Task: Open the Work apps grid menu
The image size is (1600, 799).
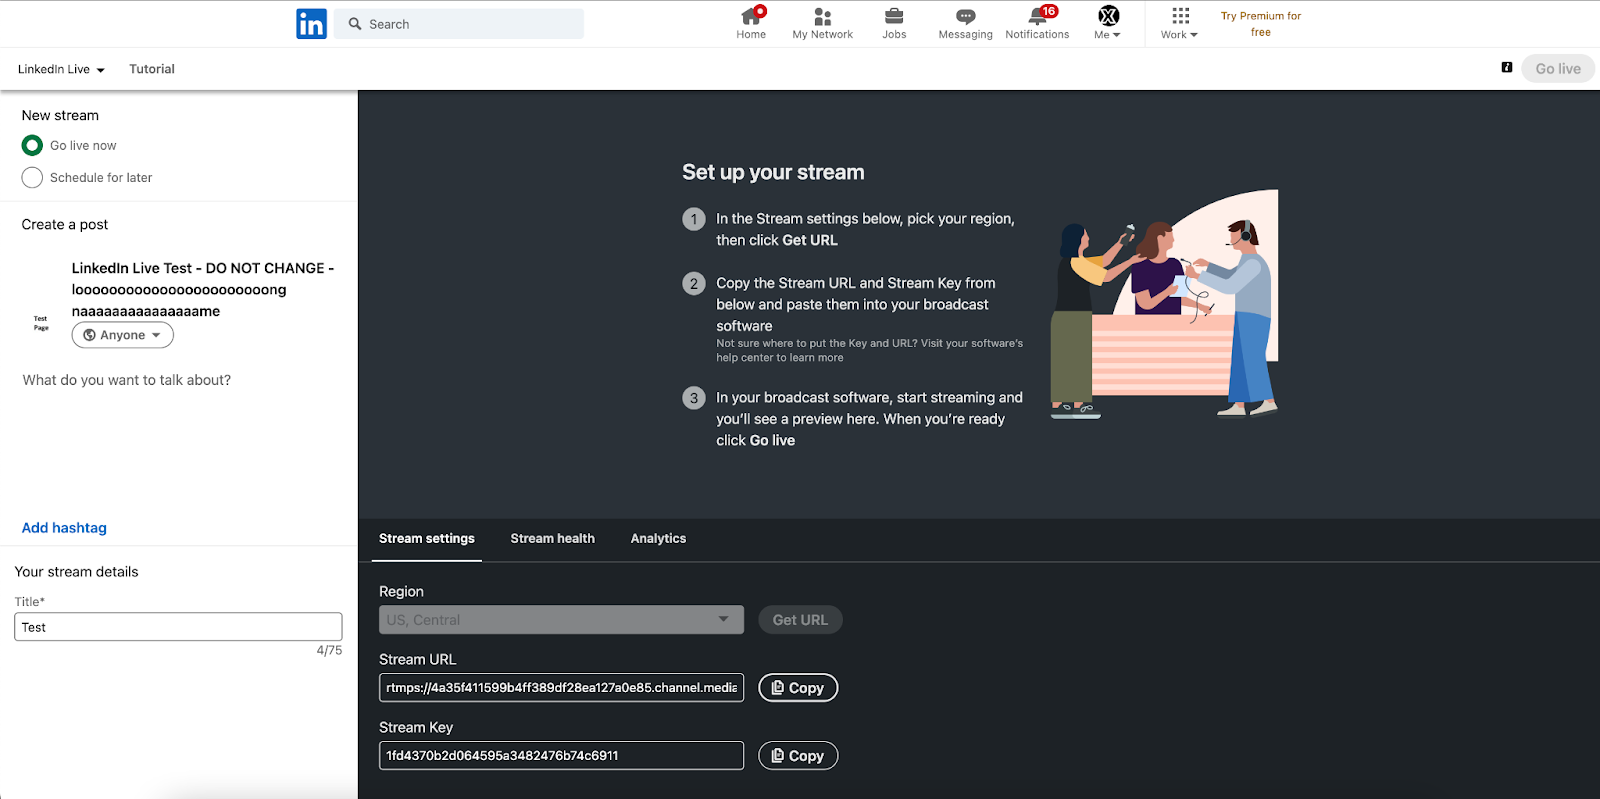Action: point(1180,24)
